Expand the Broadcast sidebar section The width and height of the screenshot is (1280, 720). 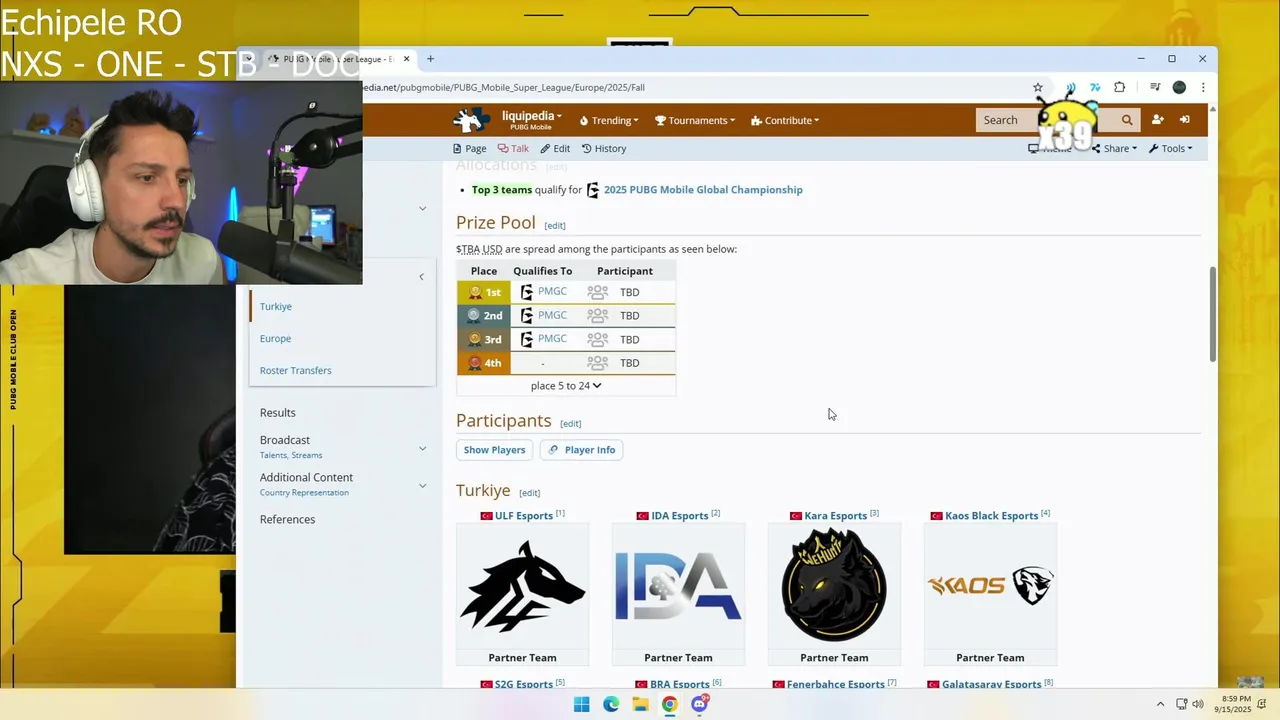point(422,448)
